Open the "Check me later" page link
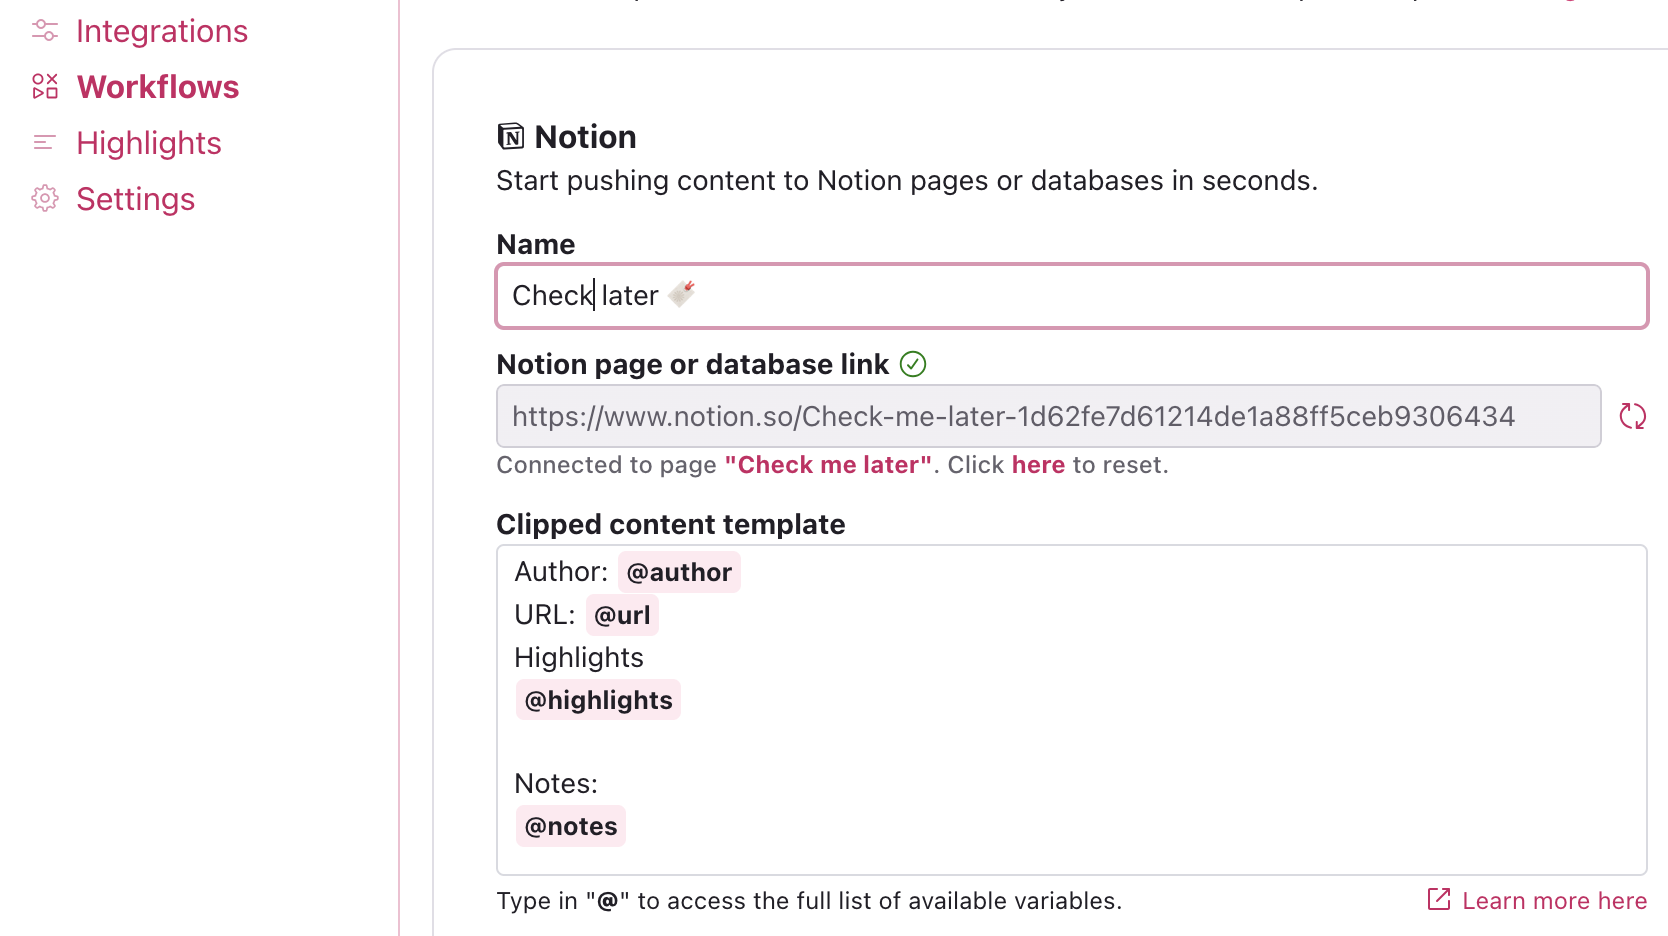 coord(828,465)
